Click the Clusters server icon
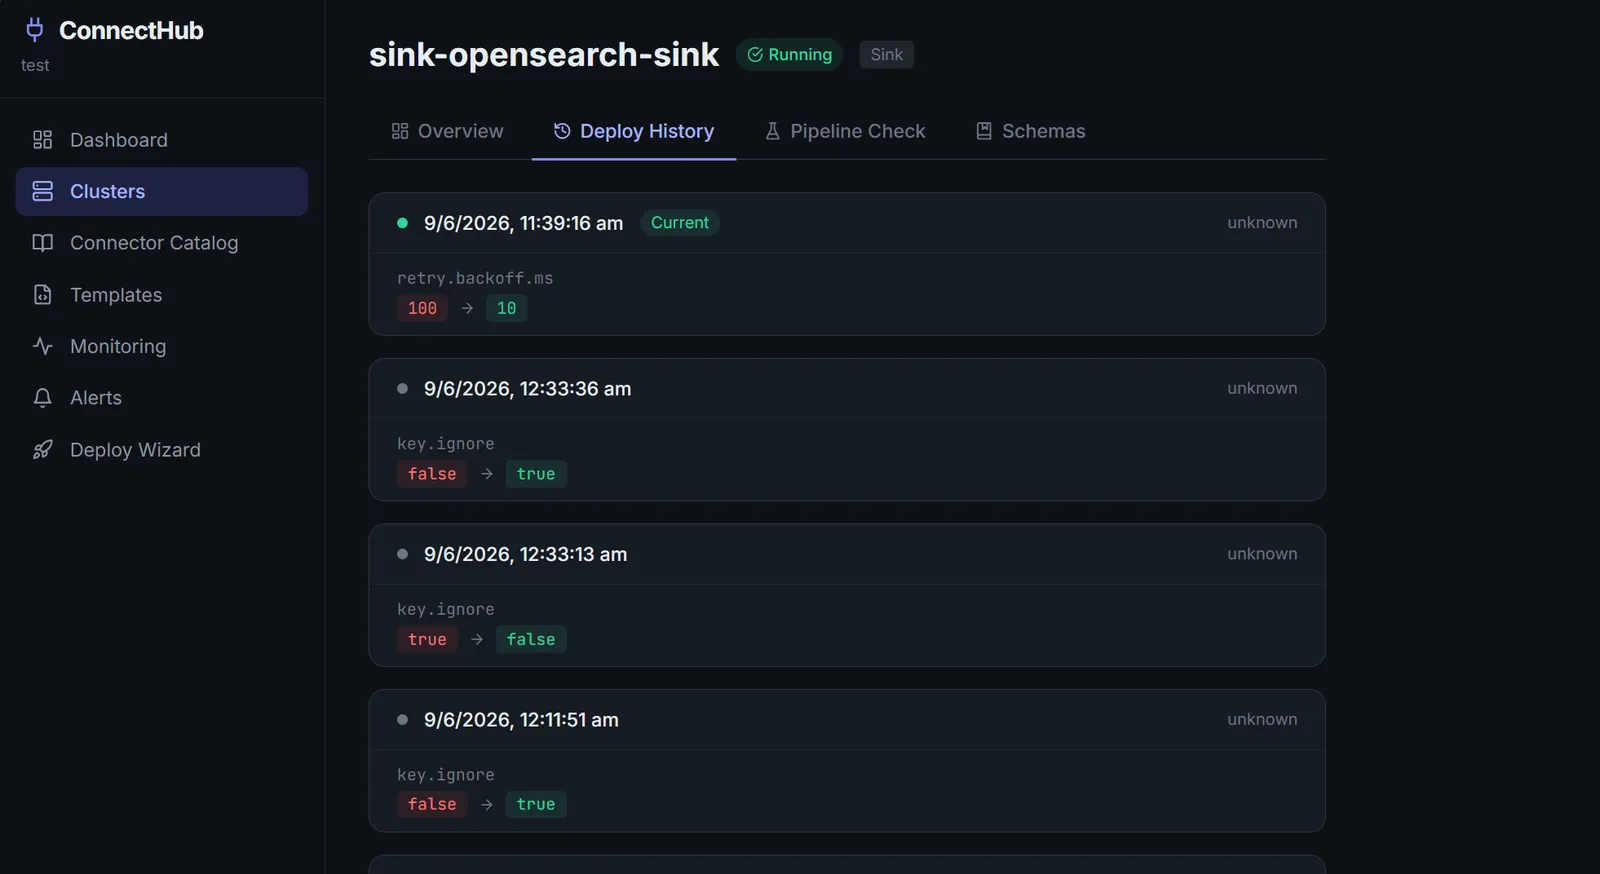The image size is (1600, 874). point(42,191)
